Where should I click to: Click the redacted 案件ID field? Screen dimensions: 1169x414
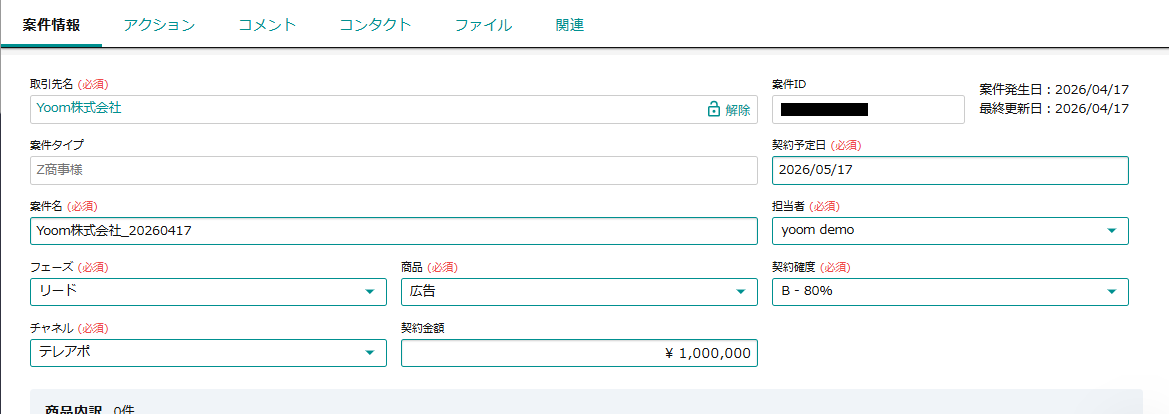(867, 109)
